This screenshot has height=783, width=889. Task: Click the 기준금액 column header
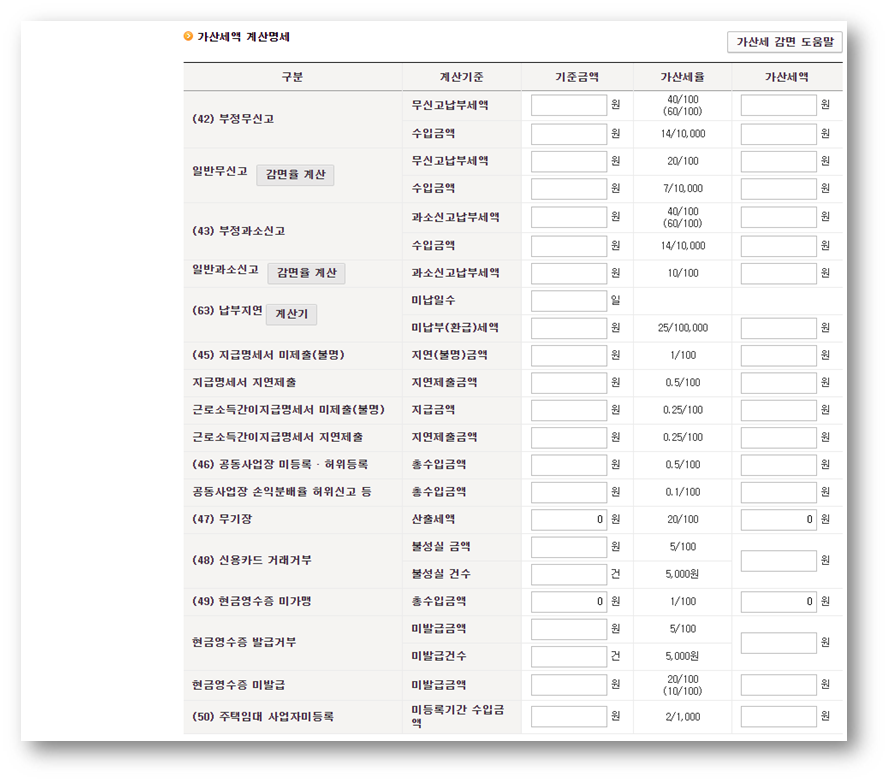click(x=577, y=77)
